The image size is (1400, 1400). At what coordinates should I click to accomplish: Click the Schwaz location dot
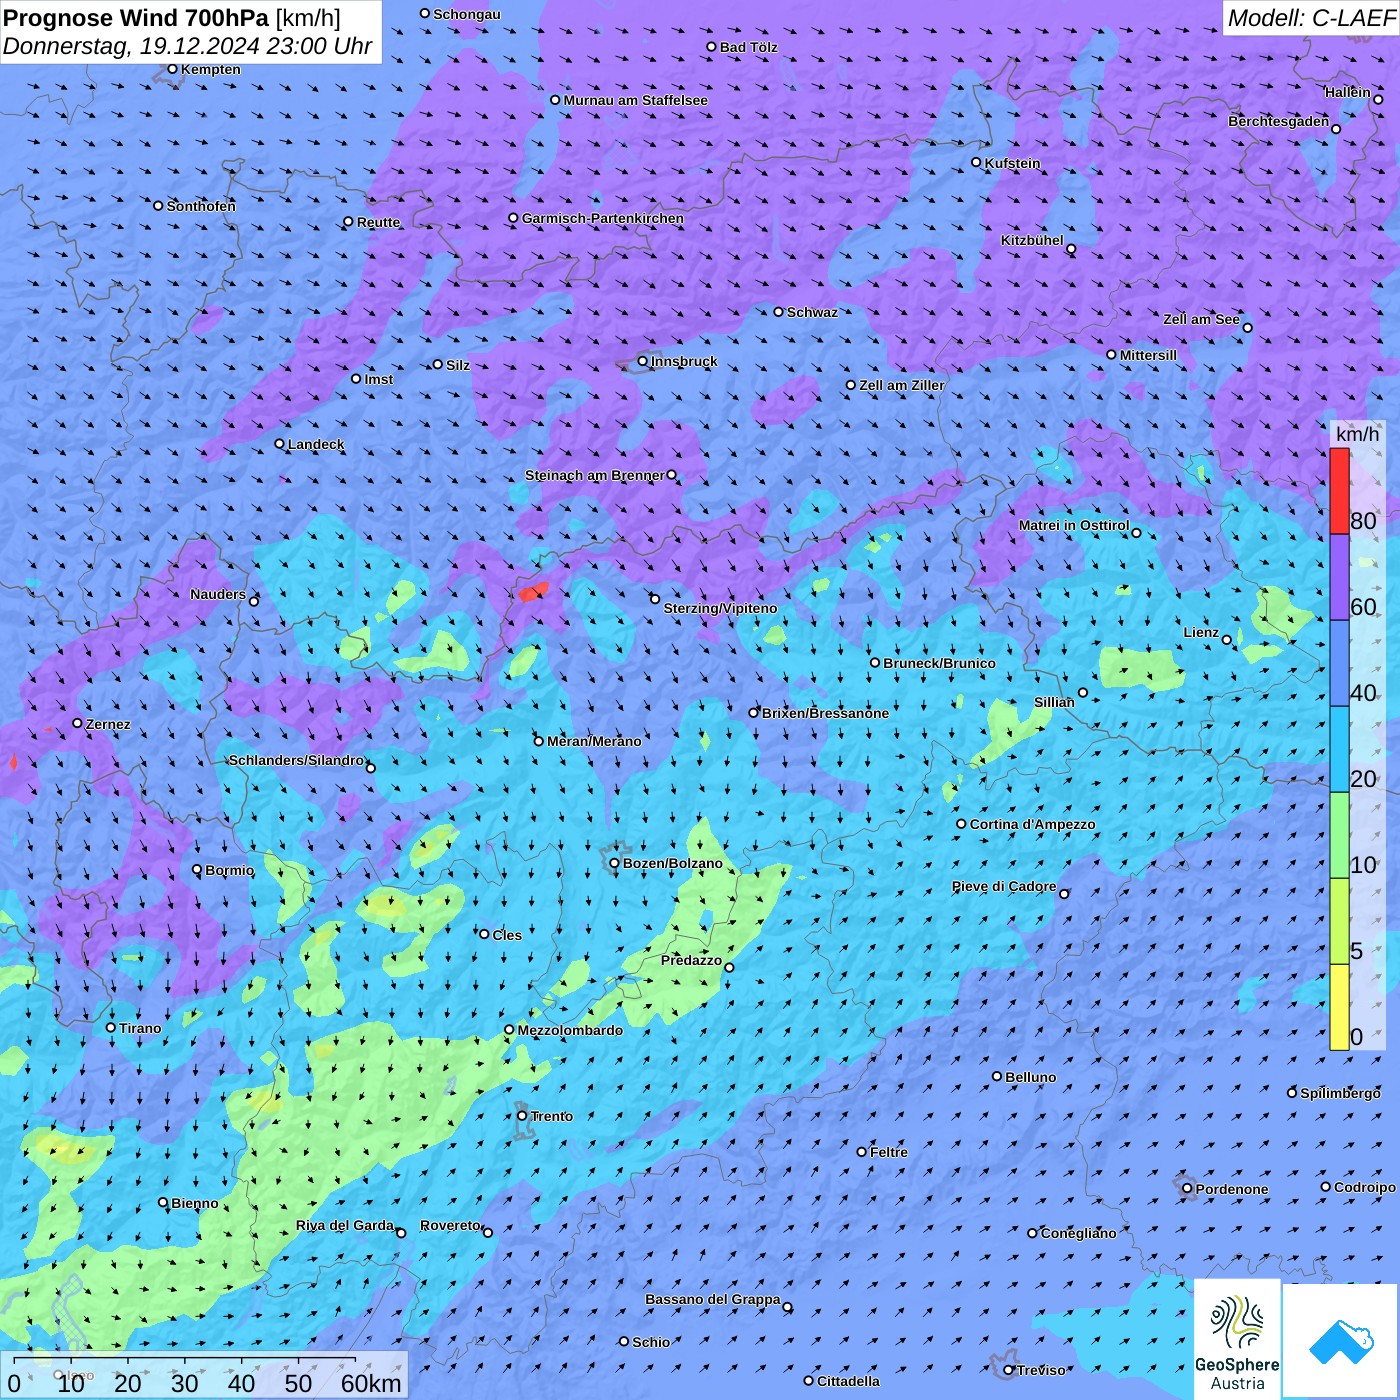(x=779, y=312)
